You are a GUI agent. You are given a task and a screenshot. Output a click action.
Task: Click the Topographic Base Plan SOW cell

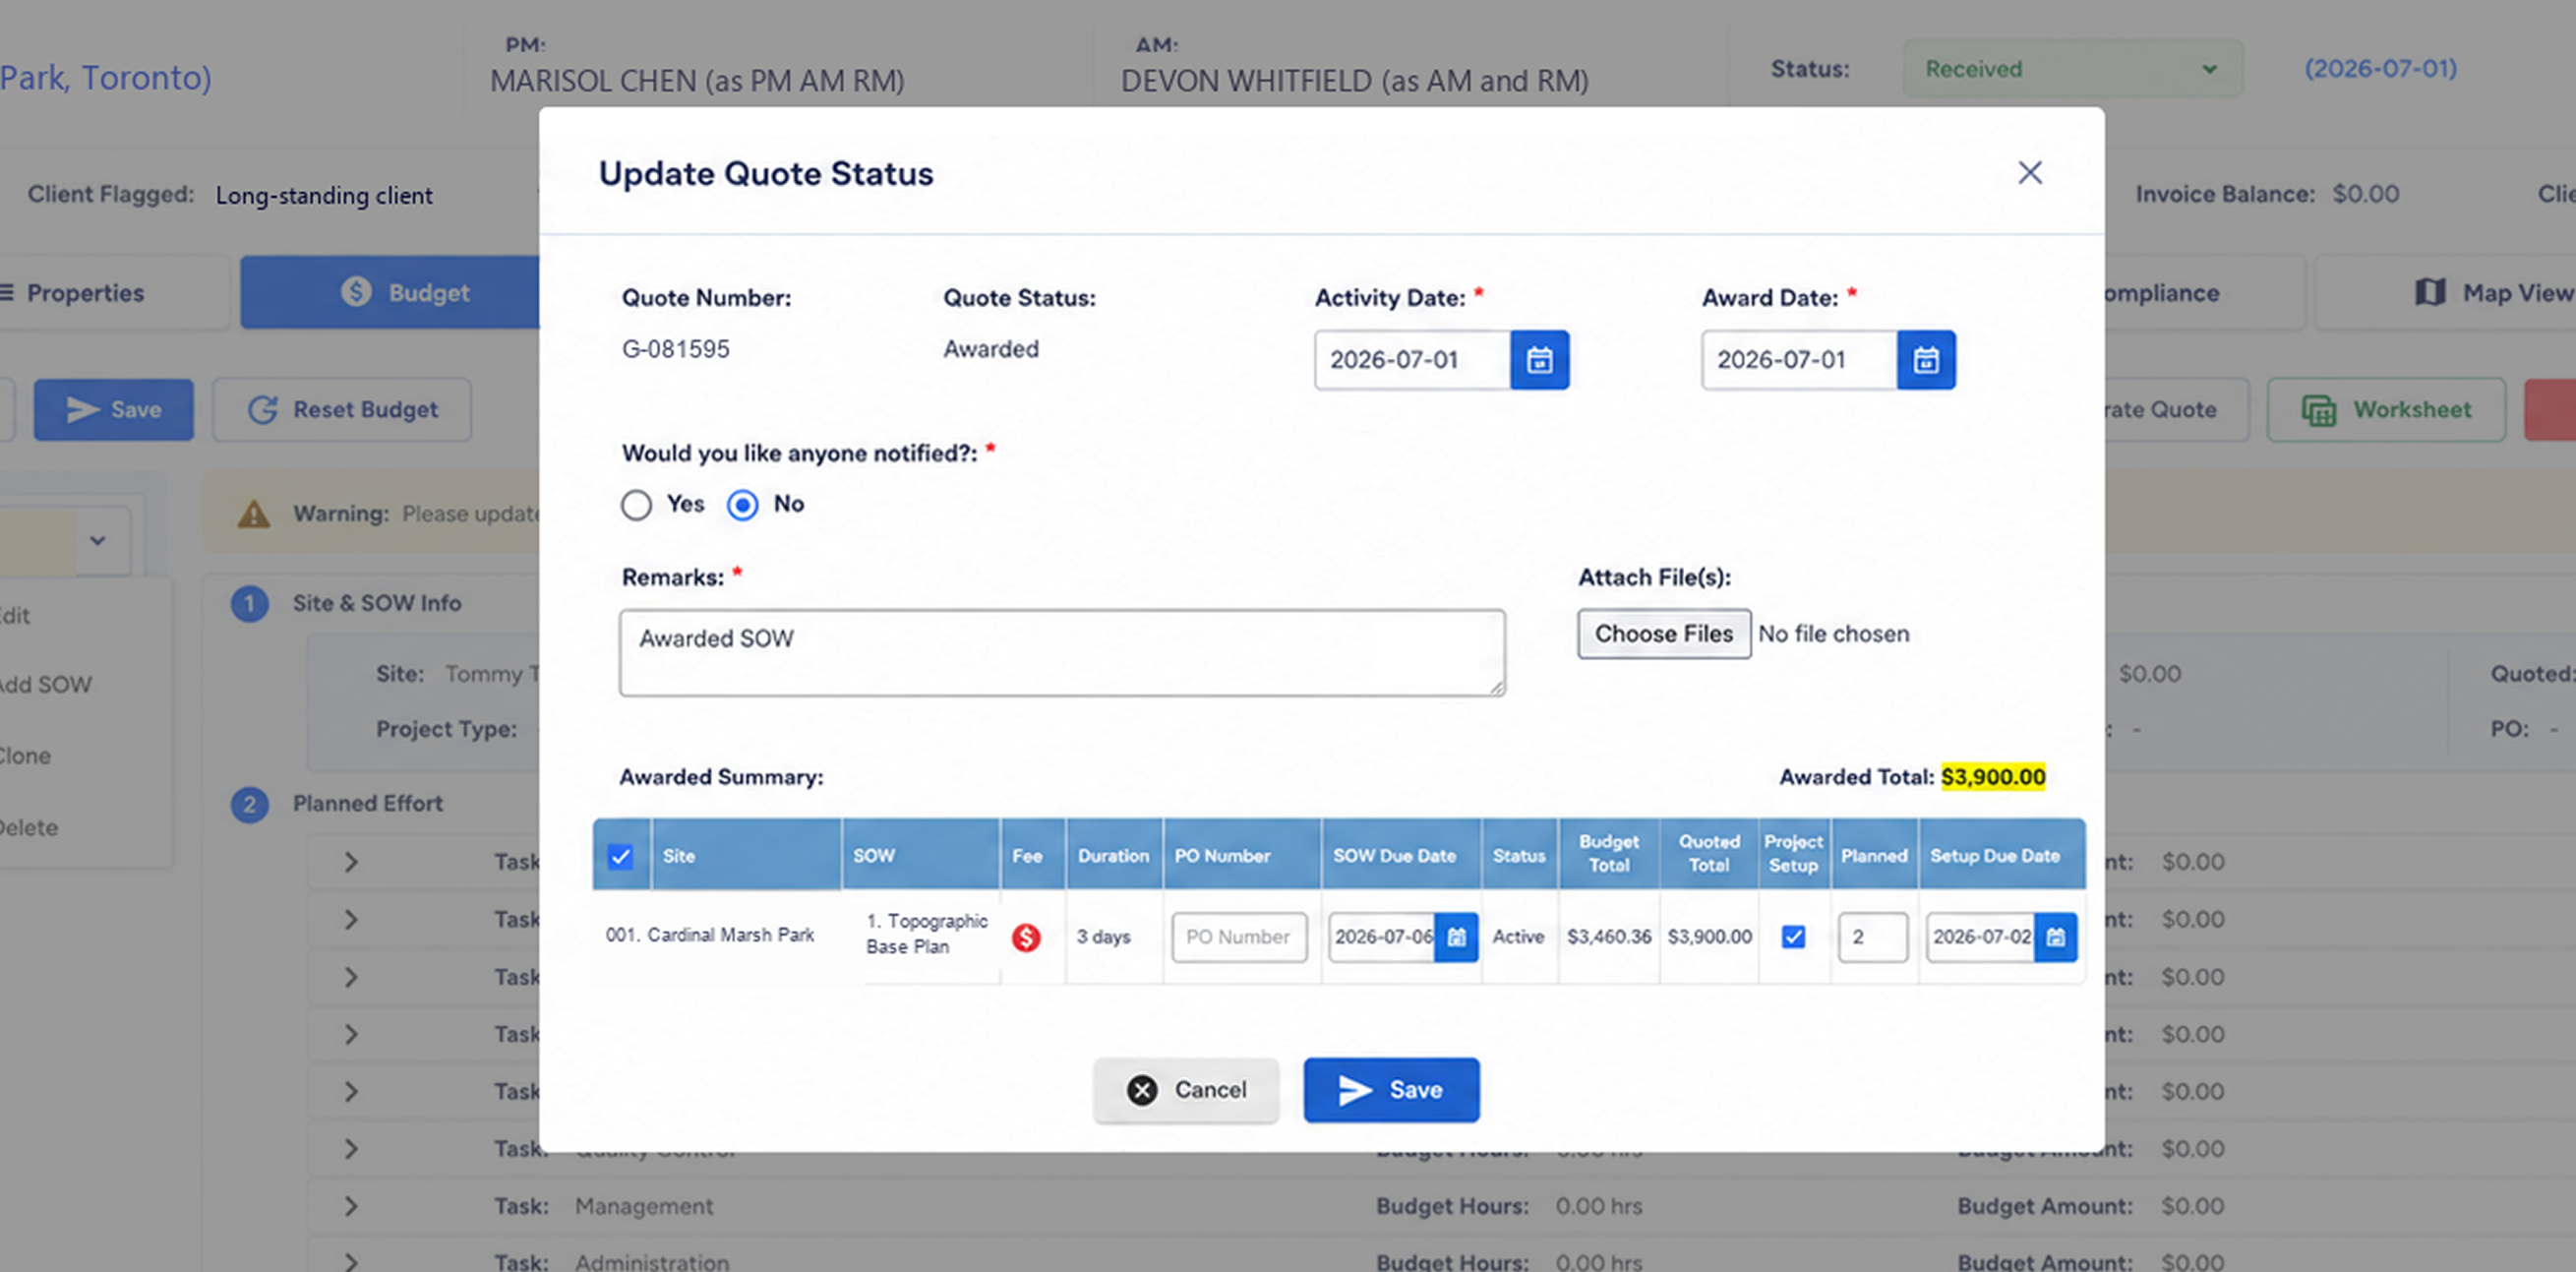pyautogui.click(x=927, y=934)
